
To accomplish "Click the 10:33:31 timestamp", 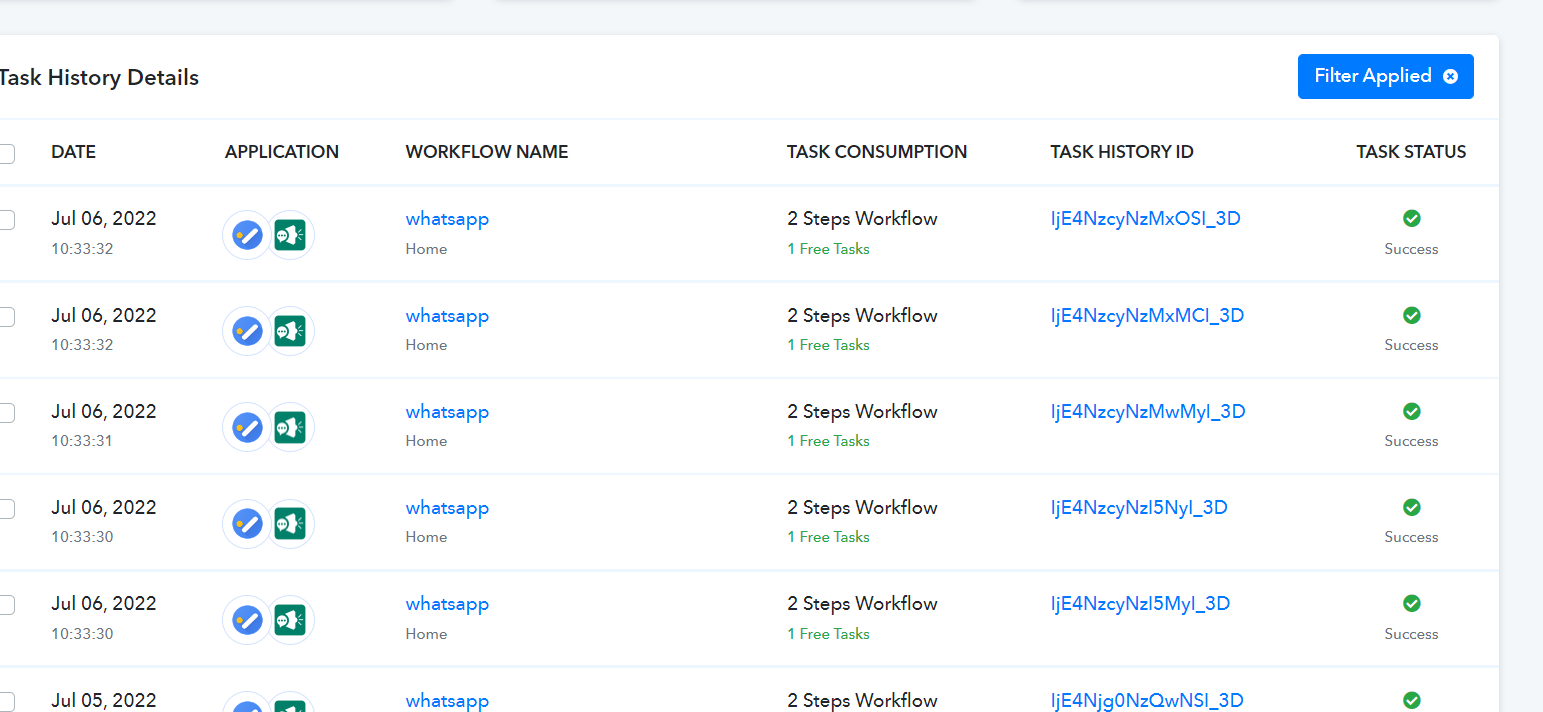I will [82, 441].
